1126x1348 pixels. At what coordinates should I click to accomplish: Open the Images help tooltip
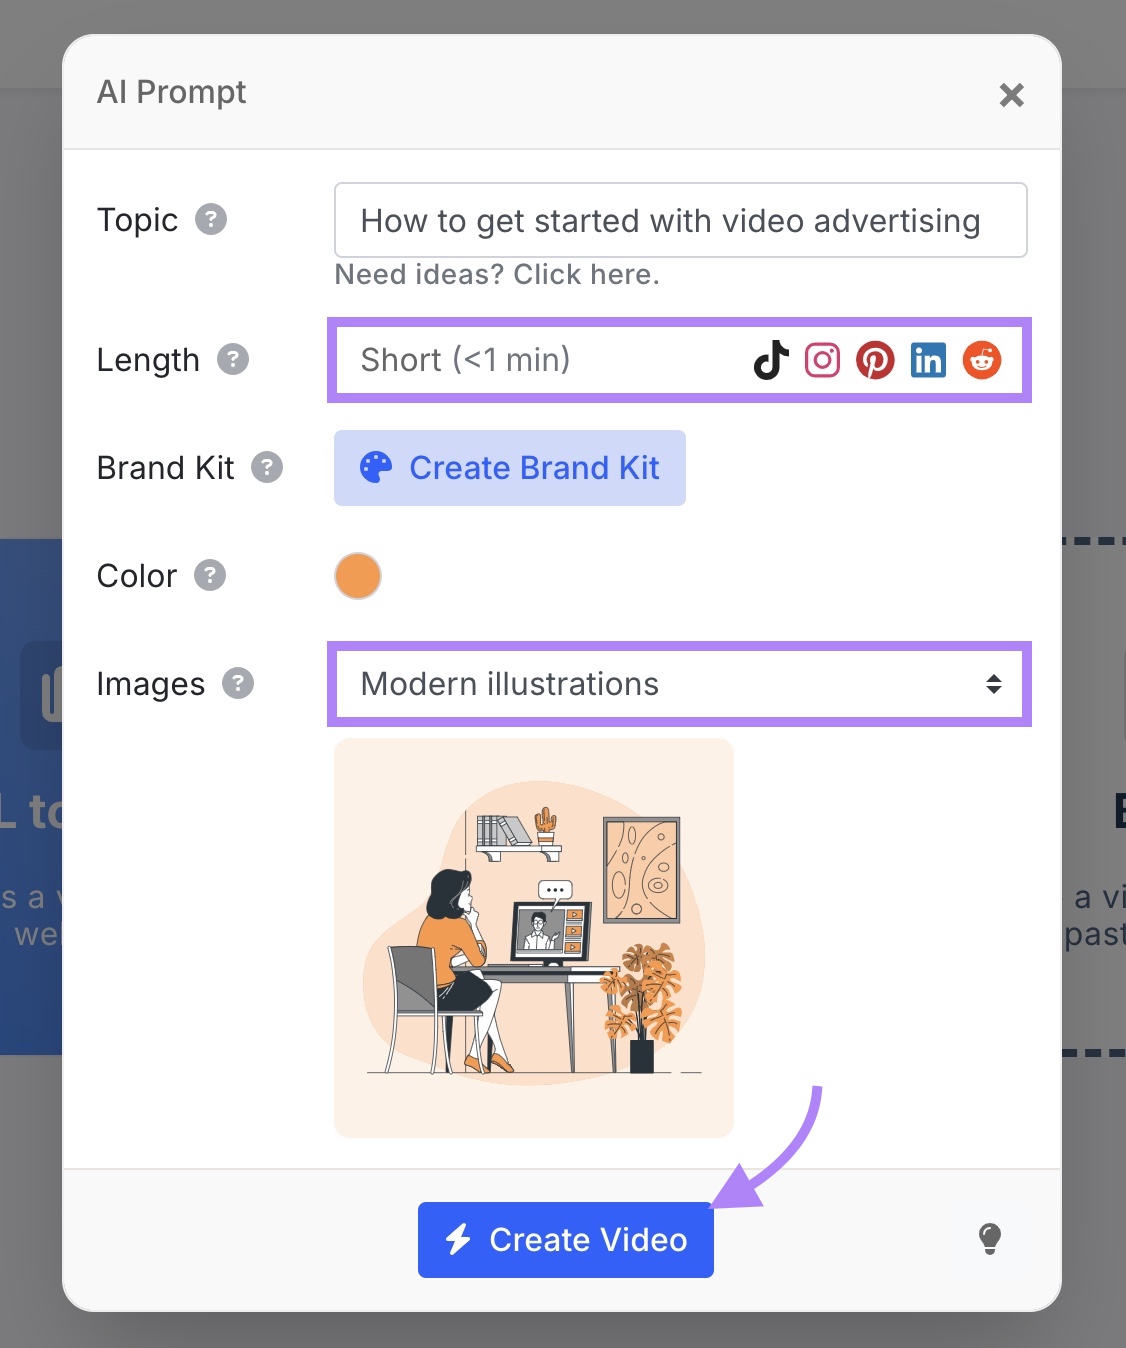237,684
